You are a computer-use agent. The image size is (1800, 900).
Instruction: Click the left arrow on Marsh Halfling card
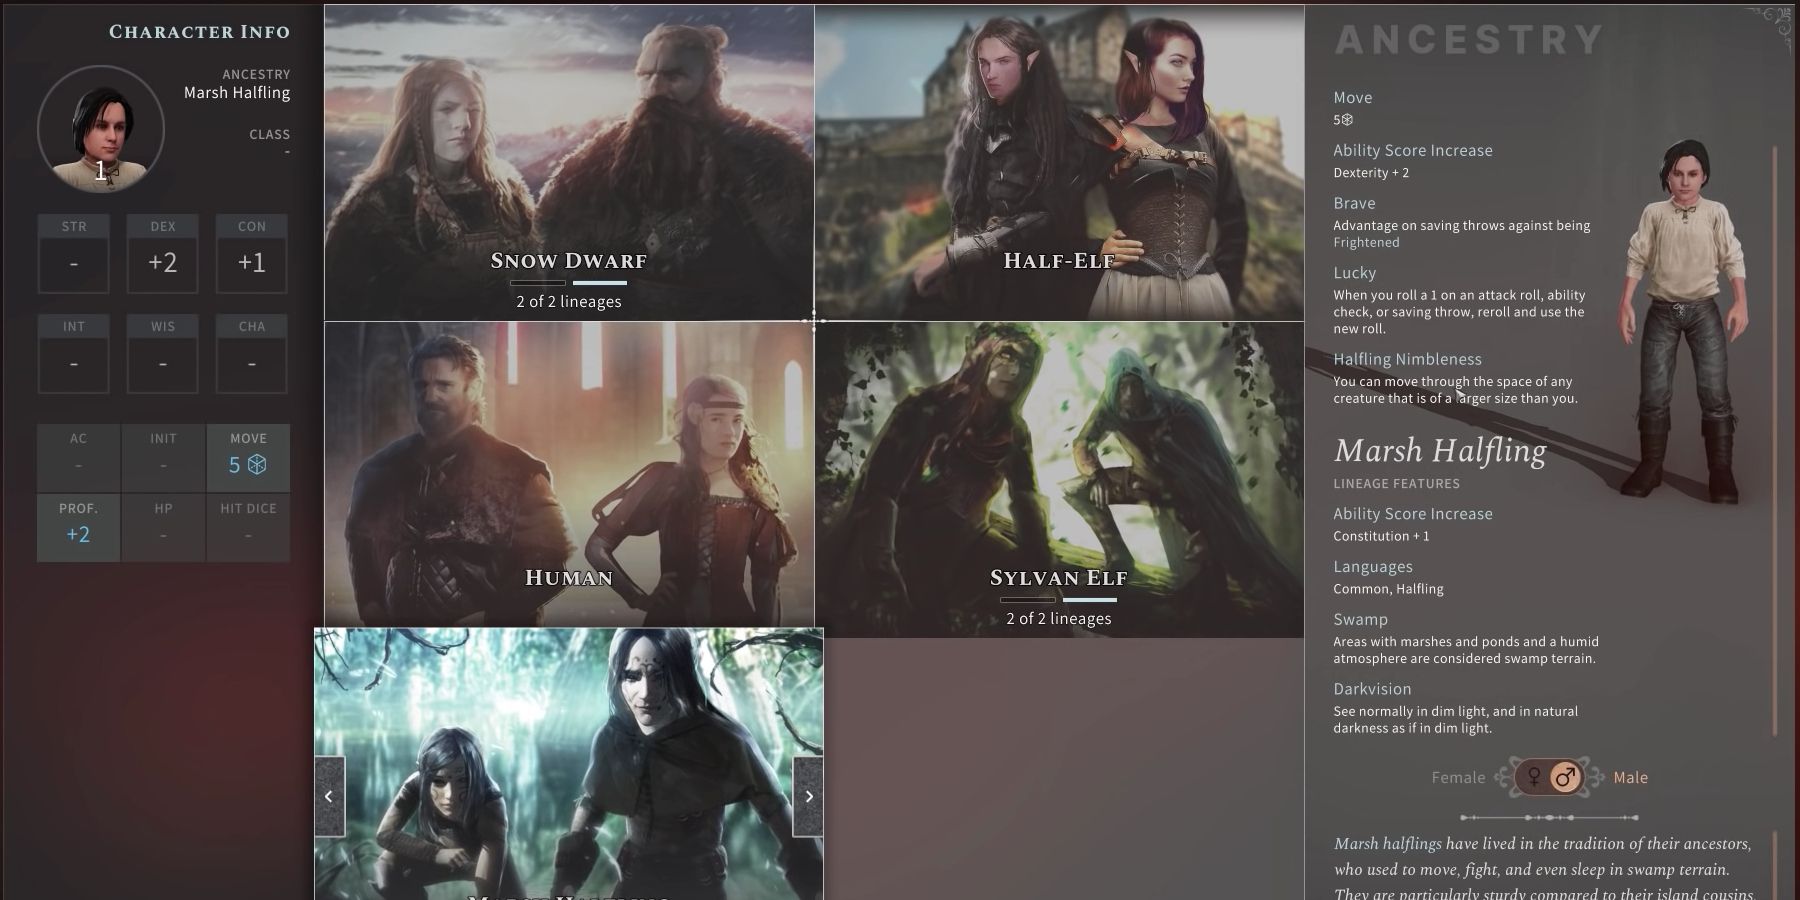click(329, 796)
